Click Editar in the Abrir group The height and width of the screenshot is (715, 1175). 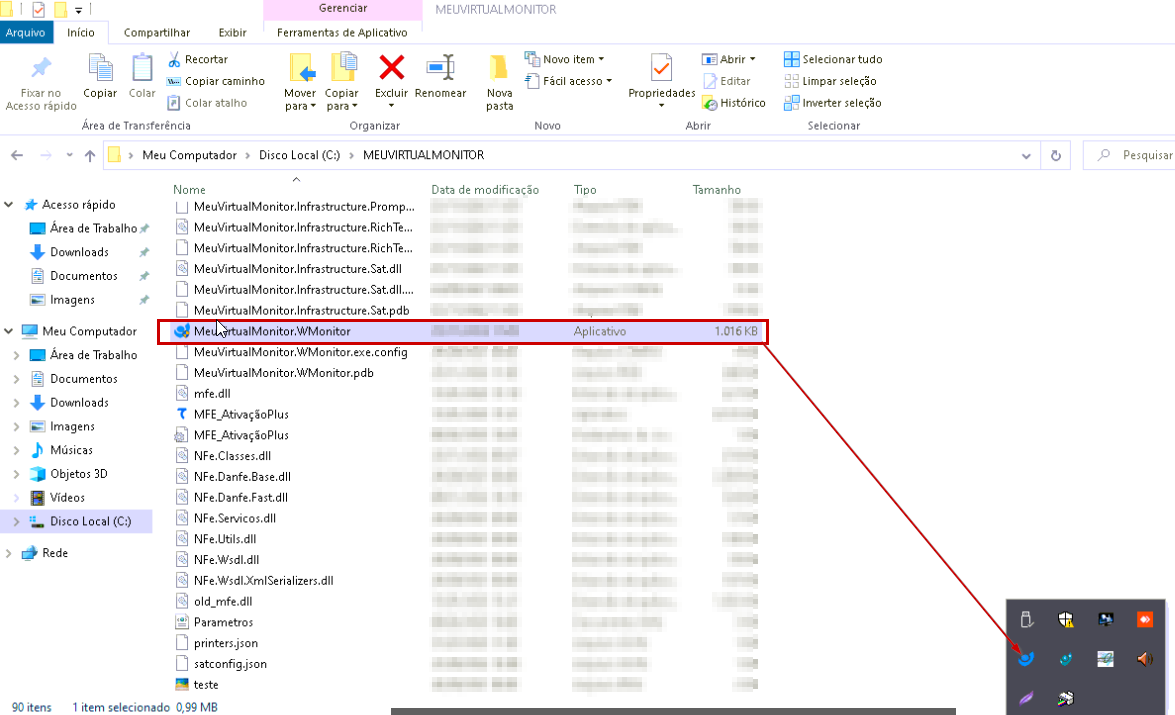726,81
